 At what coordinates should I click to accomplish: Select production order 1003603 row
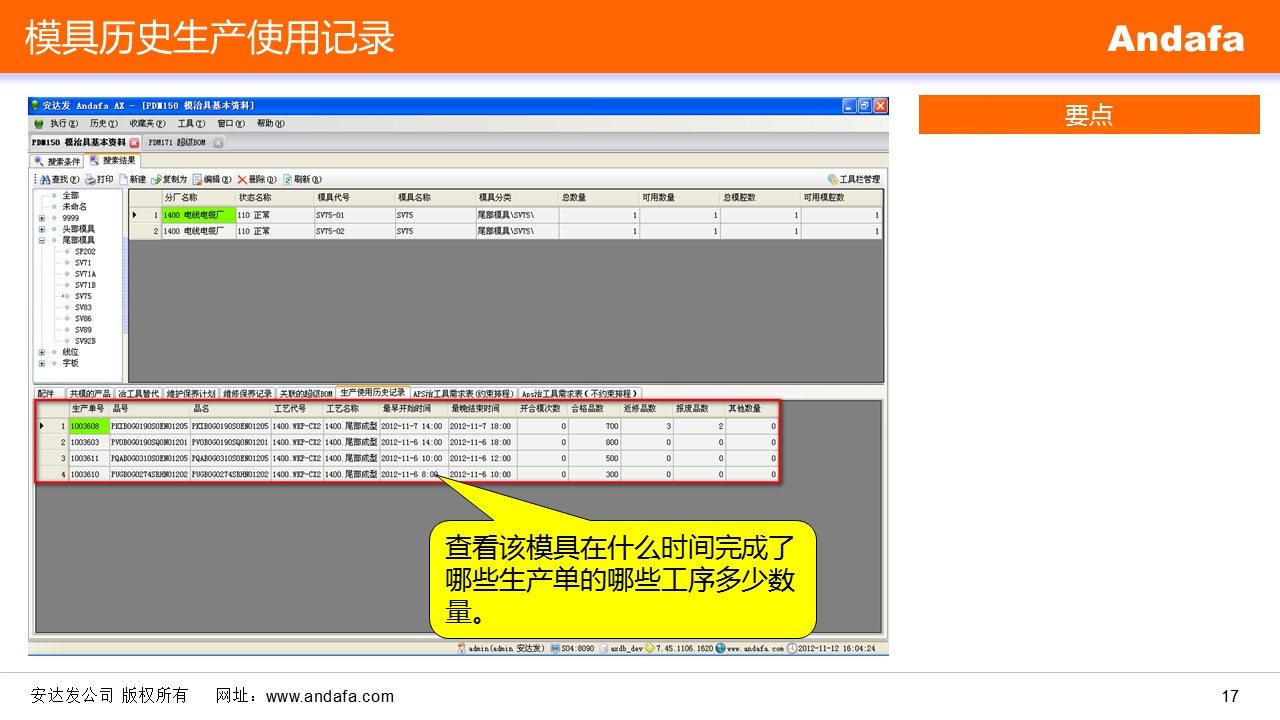84,442
